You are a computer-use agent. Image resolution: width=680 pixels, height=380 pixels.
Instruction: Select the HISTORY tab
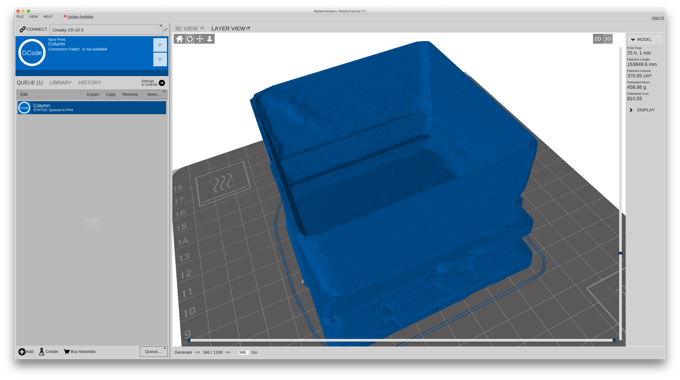pos(90,82)
